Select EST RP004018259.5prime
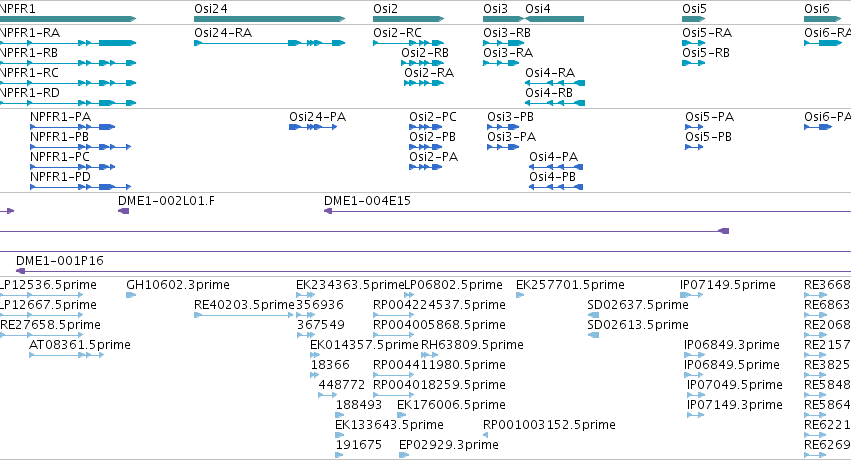Screen dimensions: 851x460 point(393,395)
